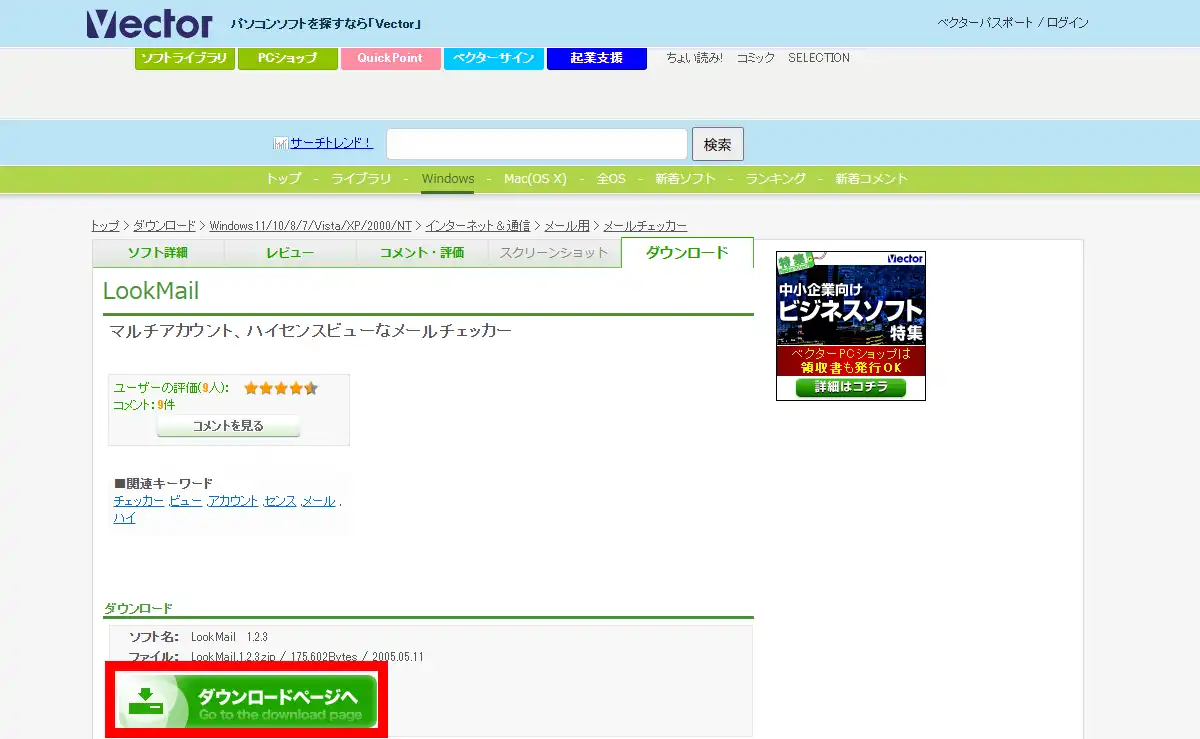Click the インターネット＆通信 breadcrumb

478,226
